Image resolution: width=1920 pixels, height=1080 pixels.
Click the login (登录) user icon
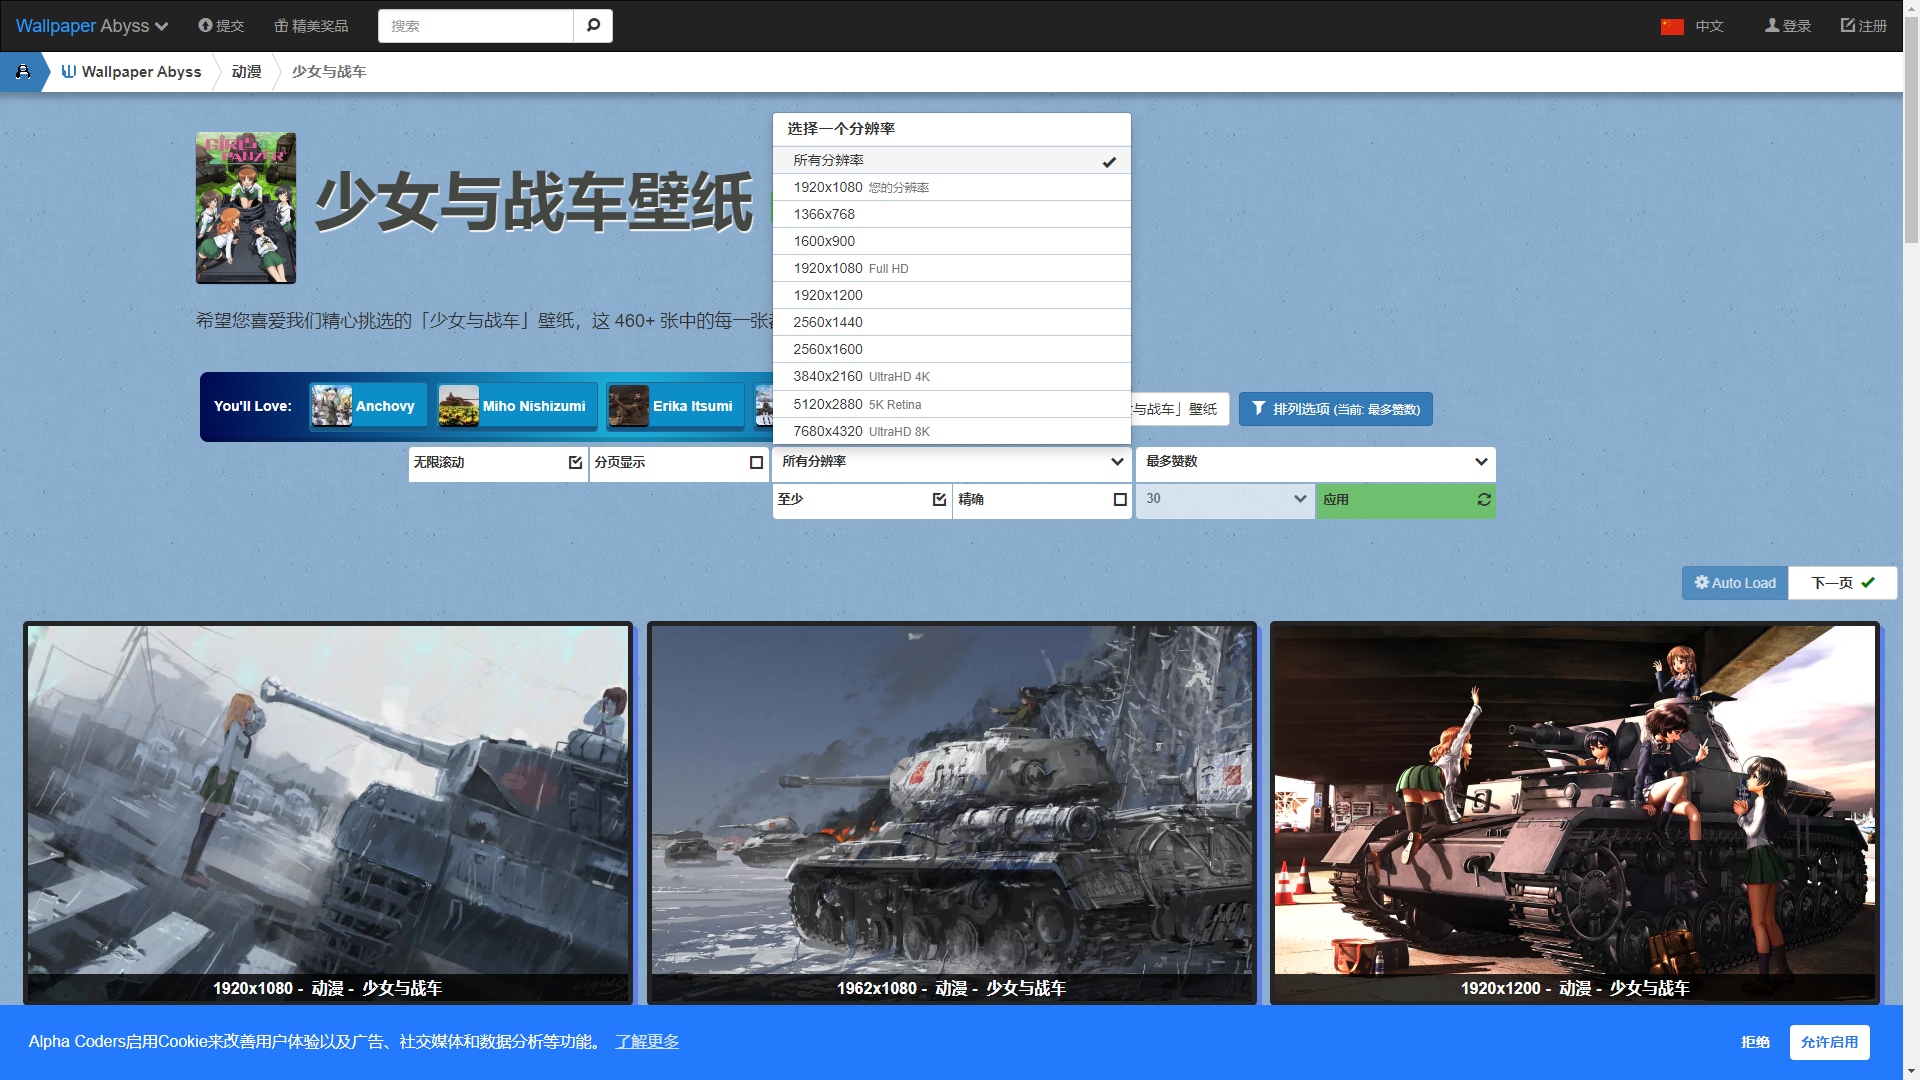point(1771,25)
